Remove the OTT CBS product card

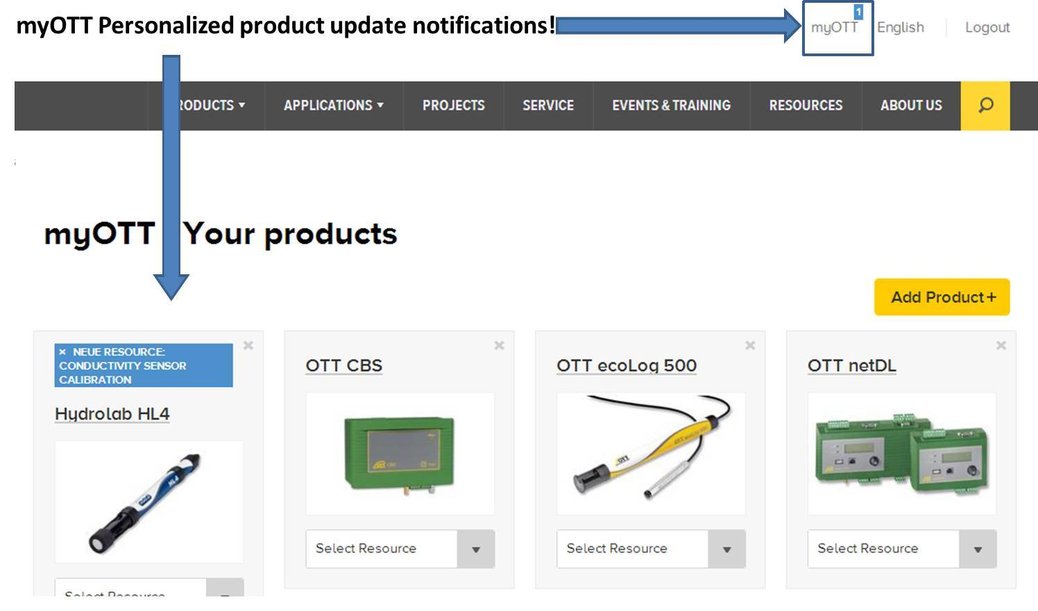coord(499,345)
